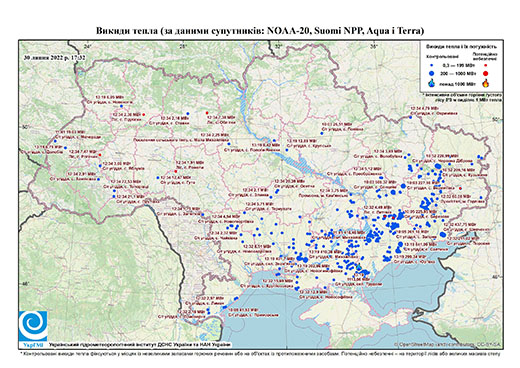Screen dimensions: 520x368
Task: Click the blue marker near с. Окремівка label
Action: [411, 117]
